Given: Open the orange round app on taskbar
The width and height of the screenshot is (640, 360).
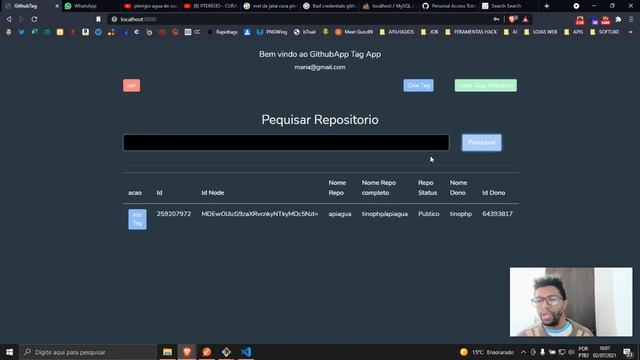Looking at the screenshot, I should (x=207, y=352).
